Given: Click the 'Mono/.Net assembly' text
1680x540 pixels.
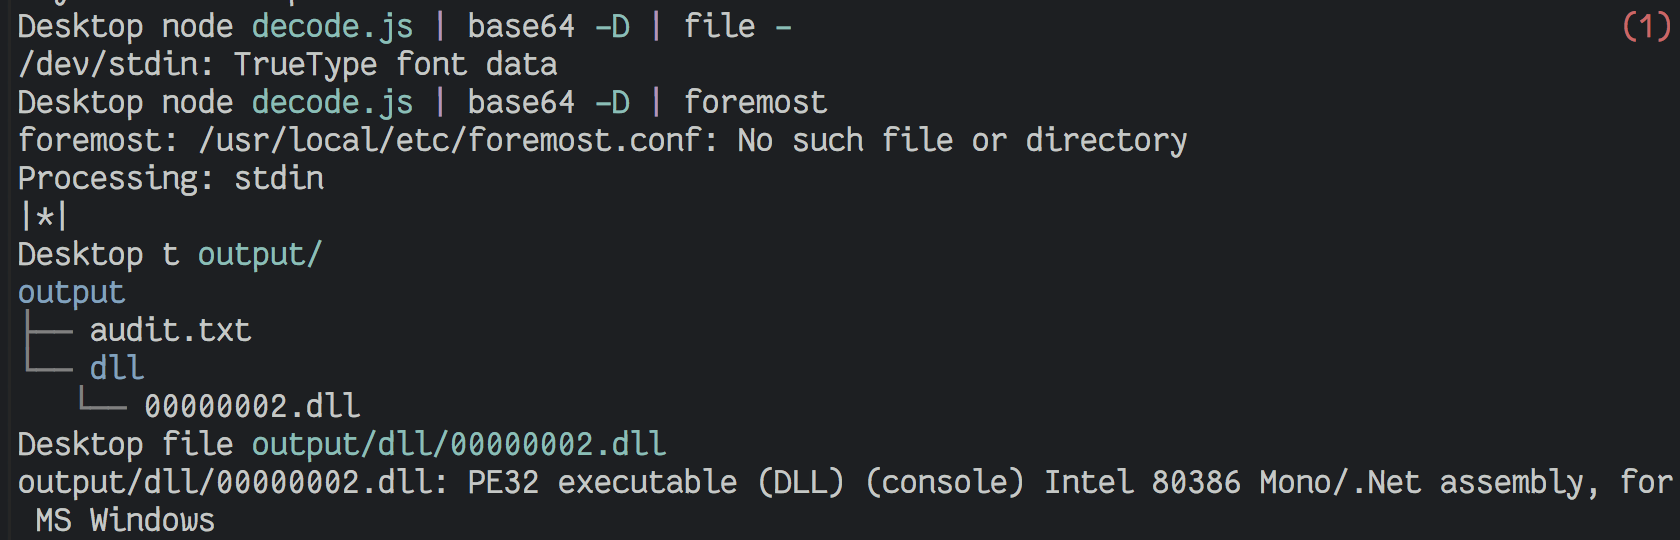Looking at the screenshot, I should pos(1420,482).
